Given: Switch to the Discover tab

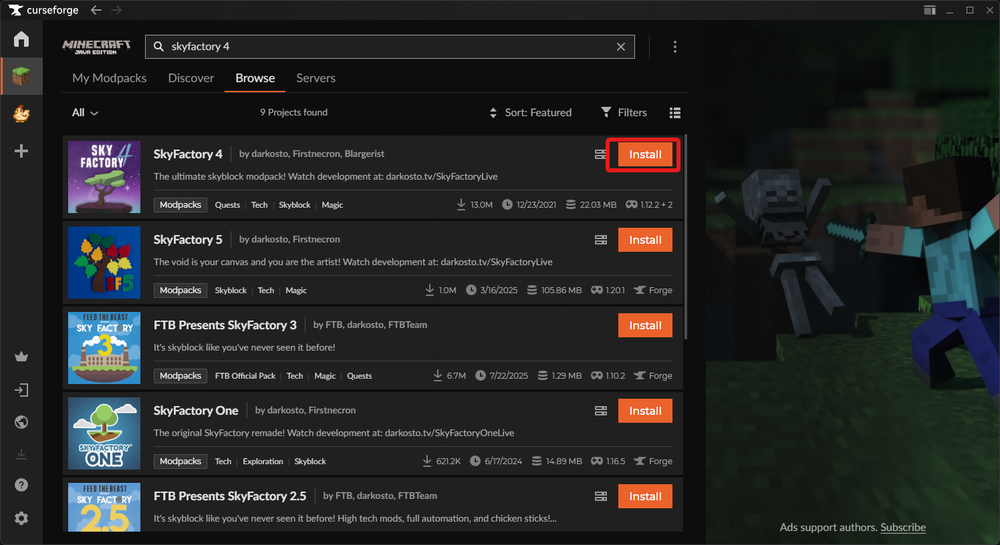Looking at the screenshot, I should (x=191, y=78).
